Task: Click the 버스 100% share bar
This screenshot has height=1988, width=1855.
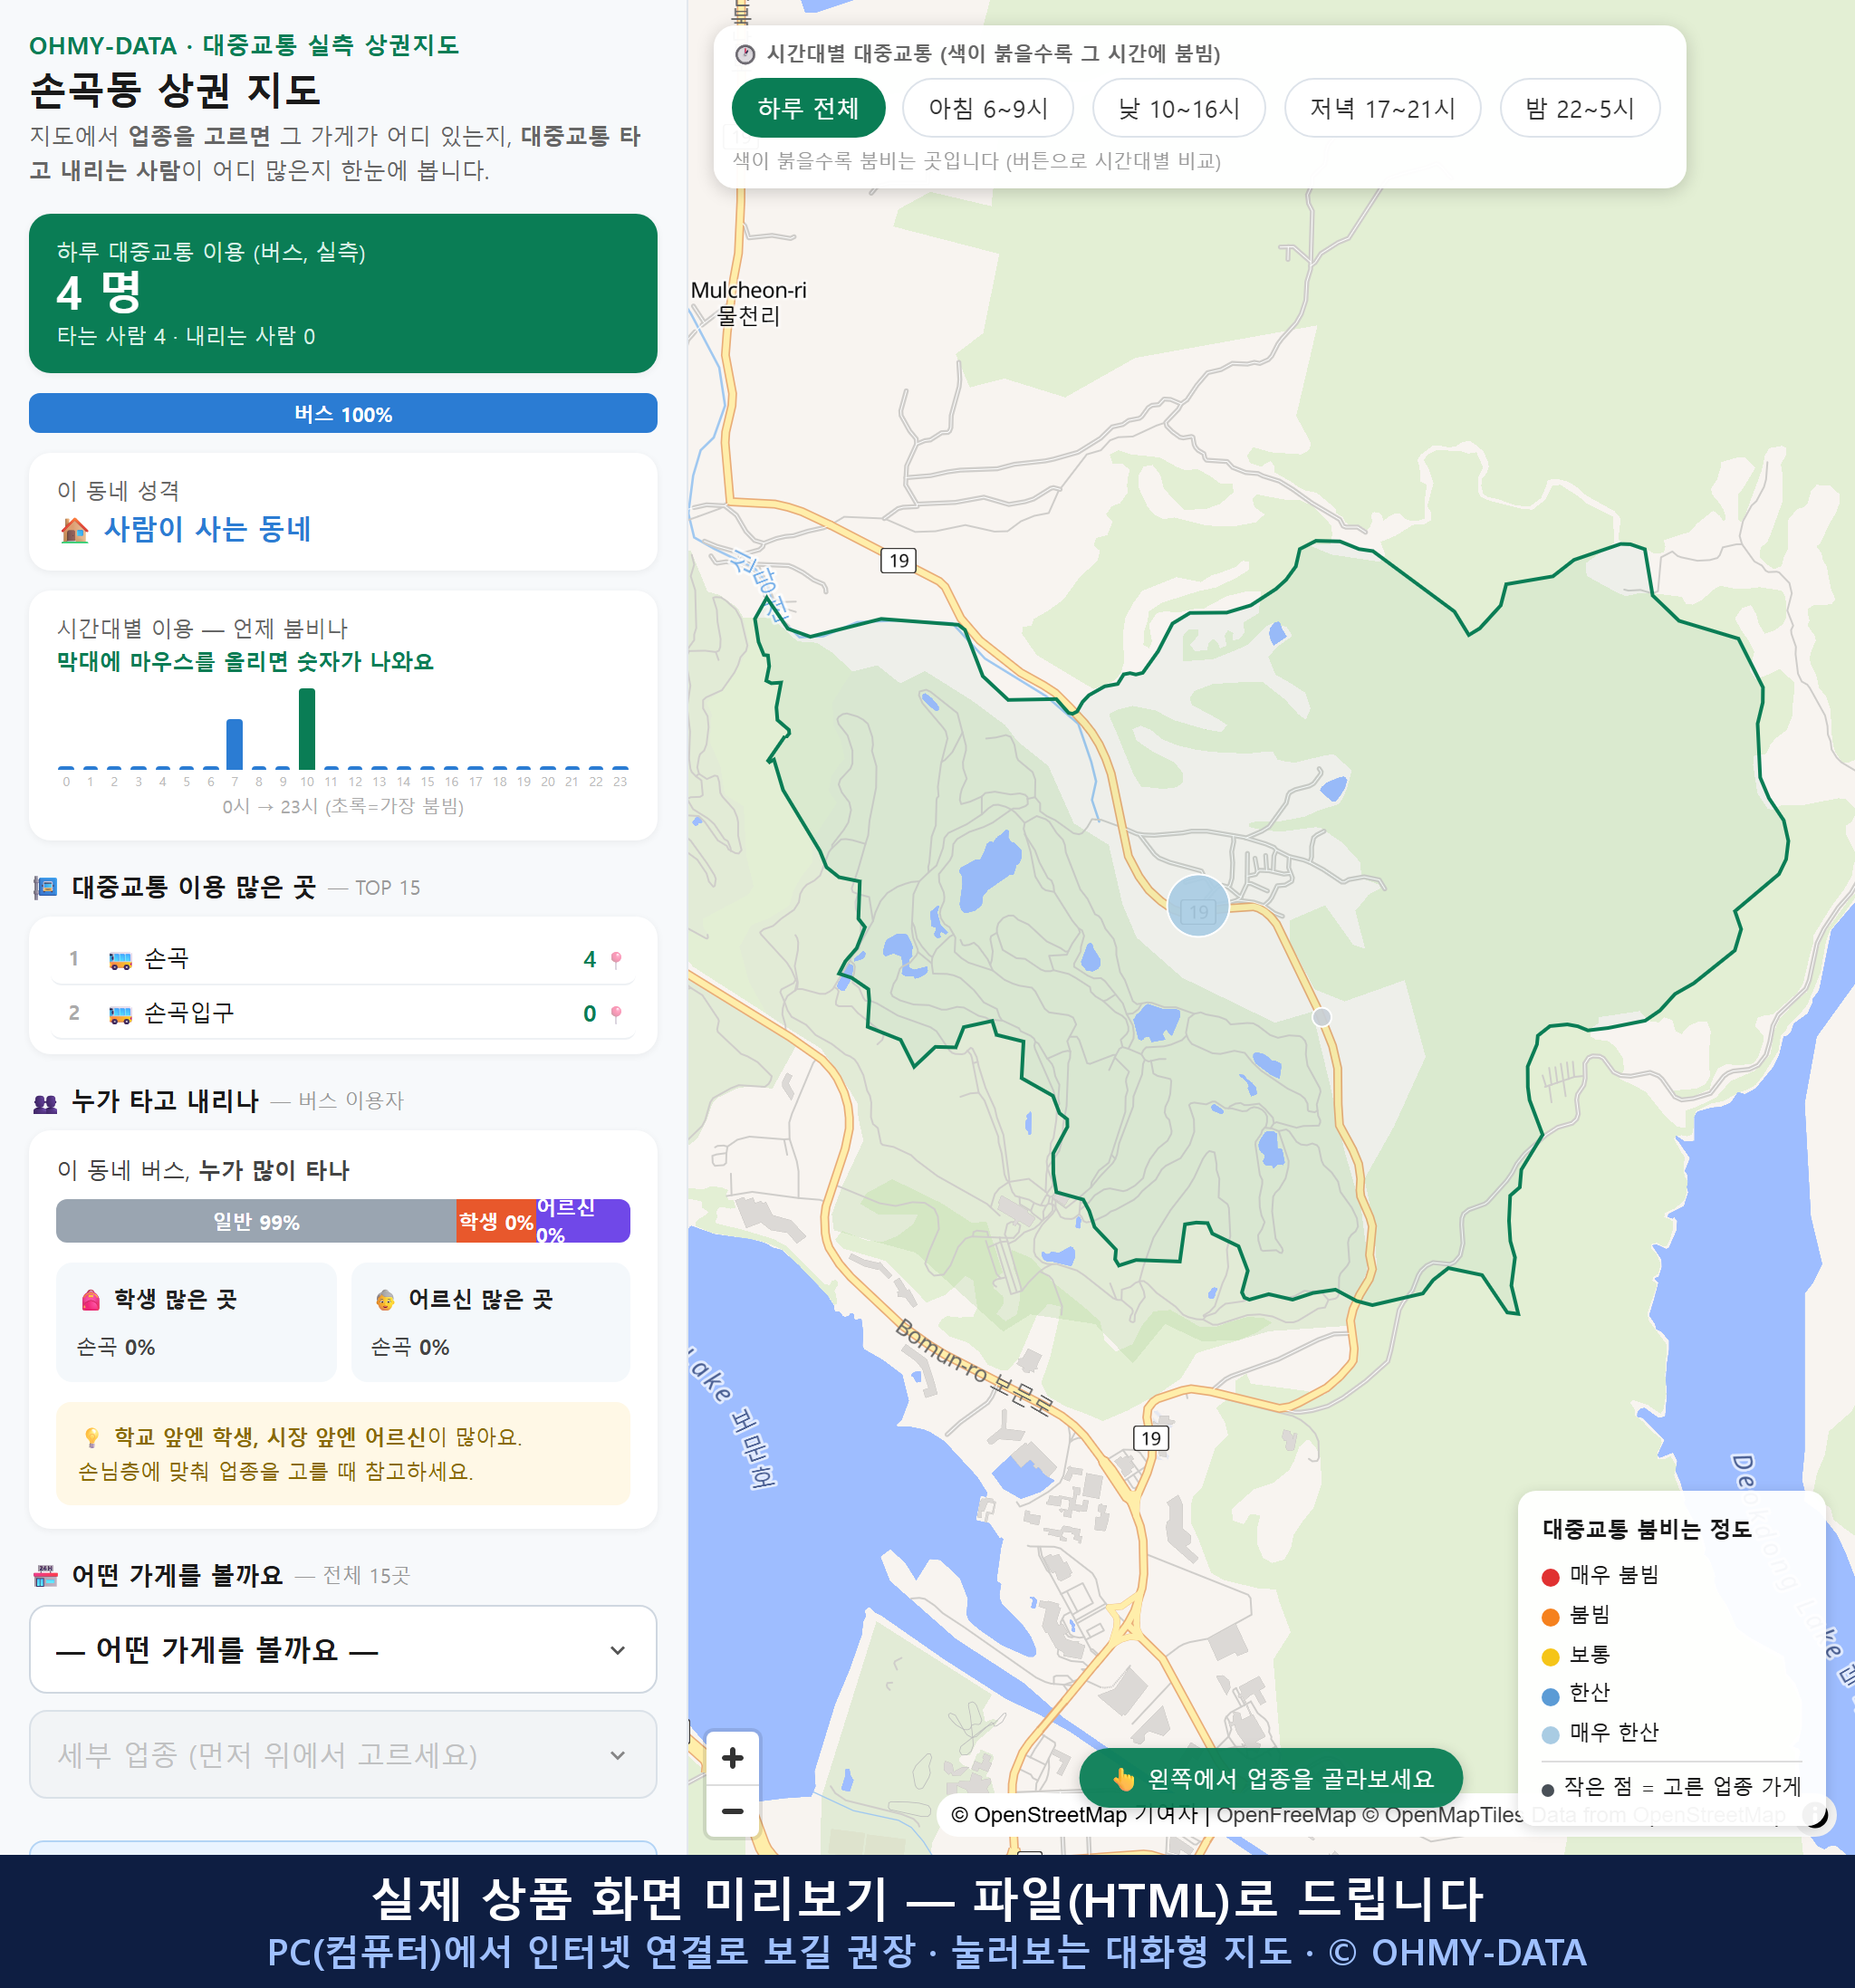Action: (x=343, y=413)
